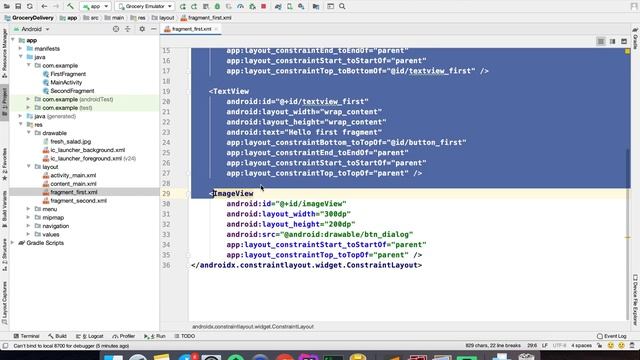This screenshot has height=360, width=640.
Task: Open the Event Log button
Action: coord(611,336)
